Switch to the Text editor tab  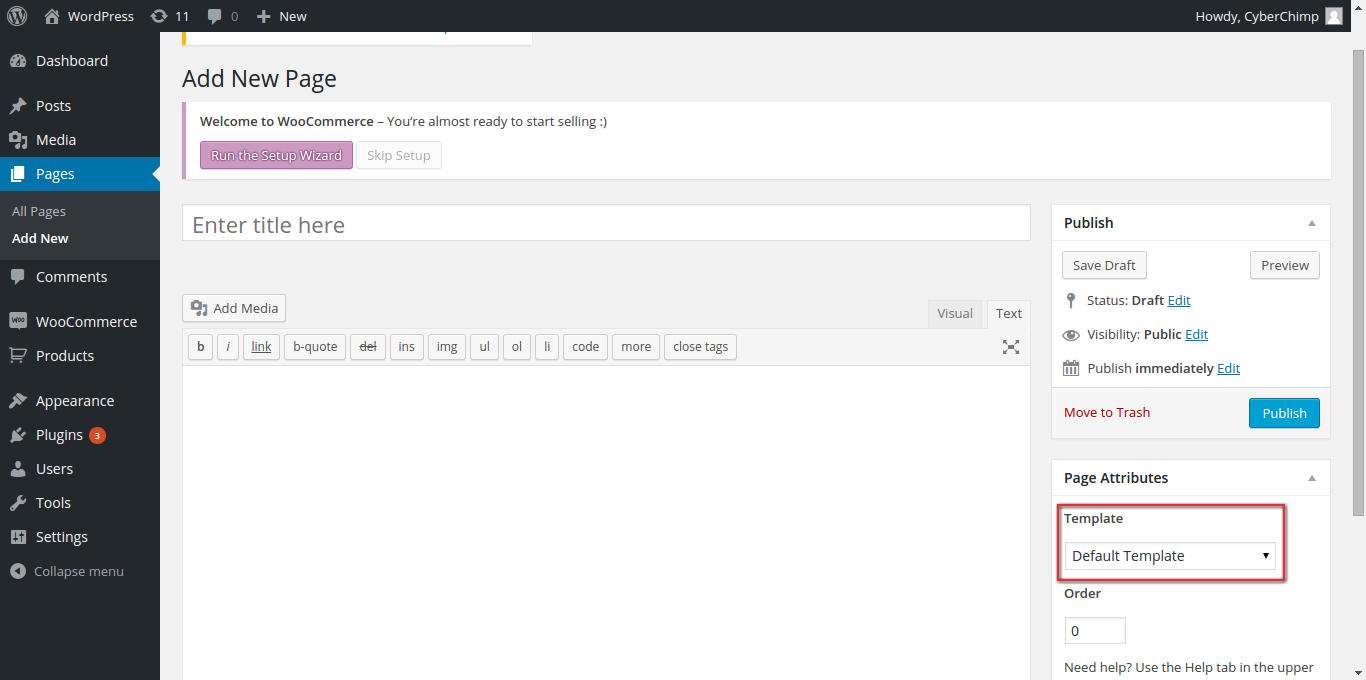(1009, 314)
